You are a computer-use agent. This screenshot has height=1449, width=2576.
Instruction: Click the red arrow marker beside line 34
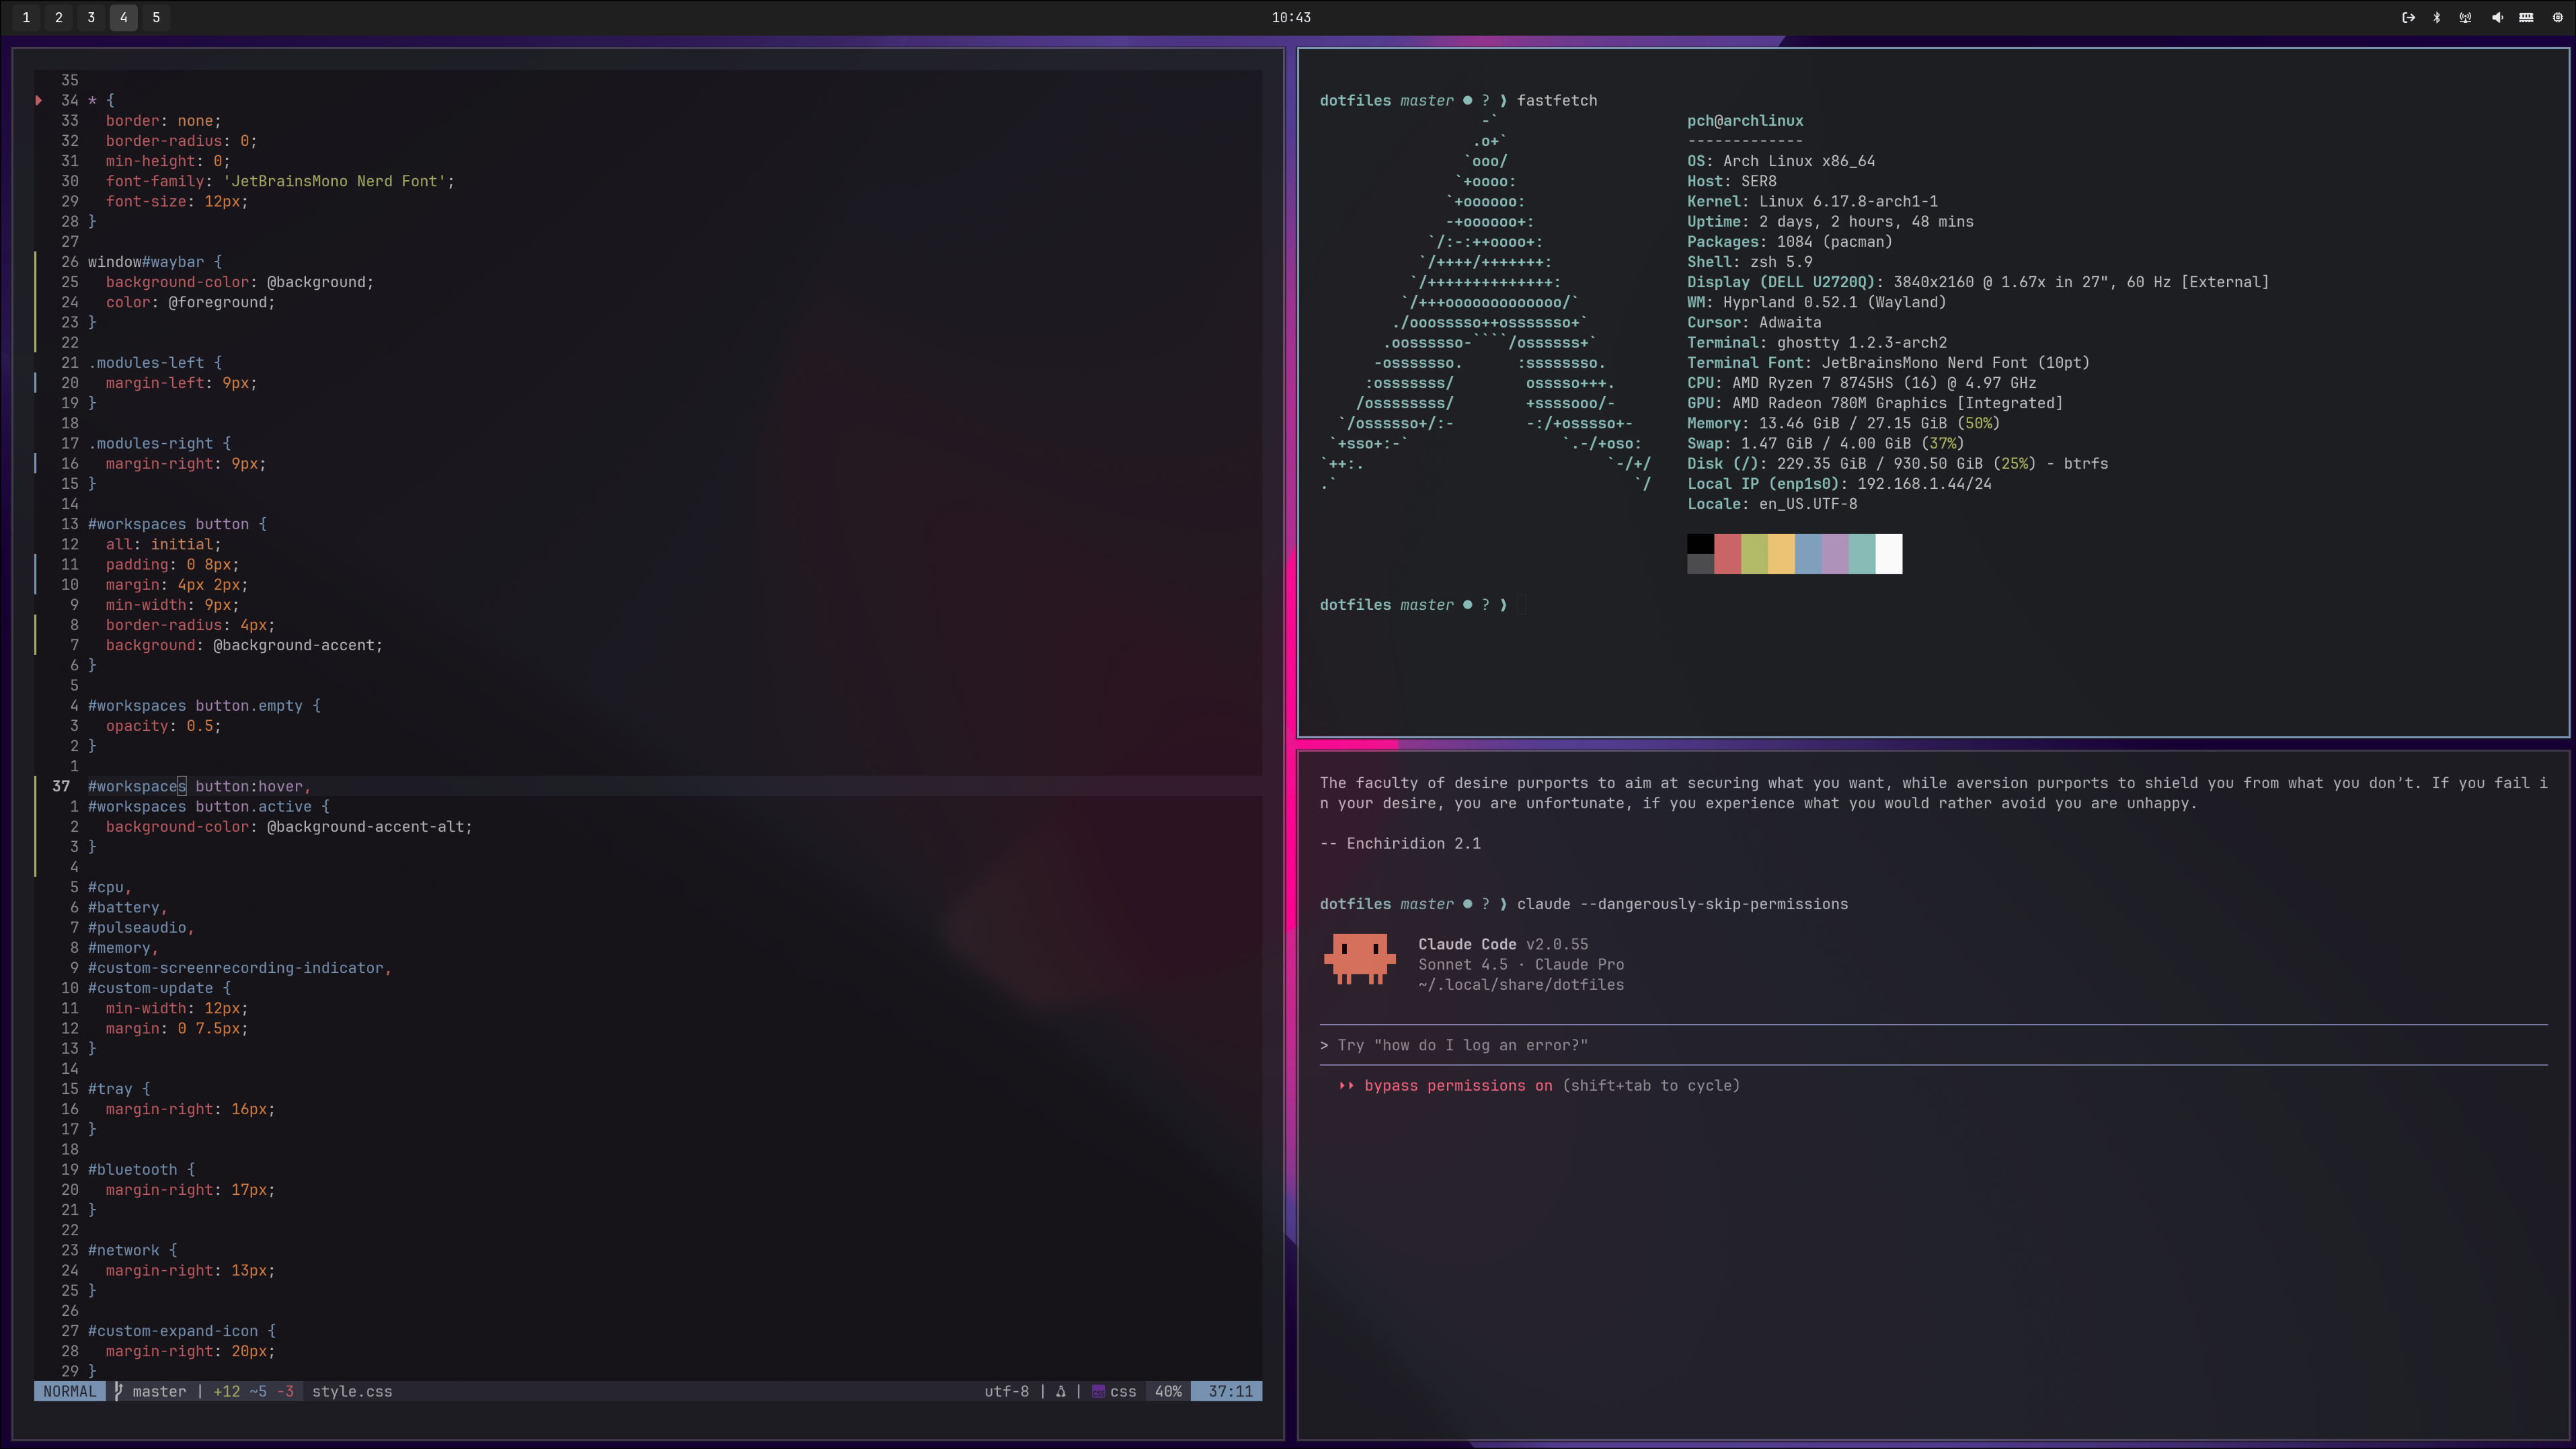39,100
